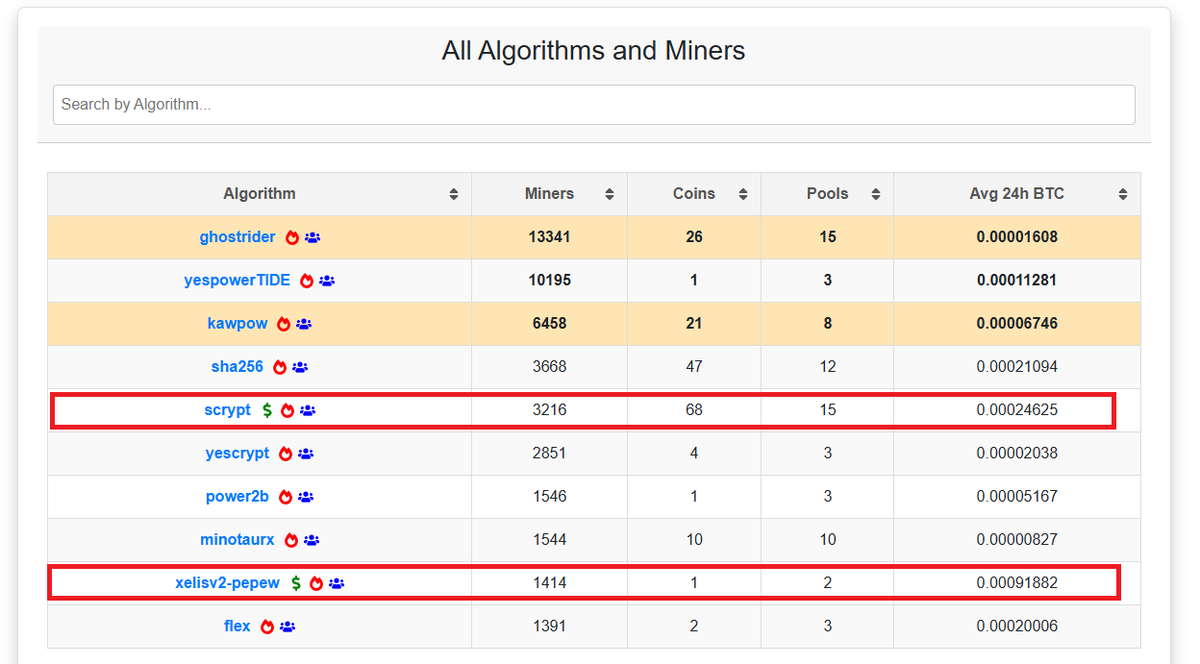Viewport: 1200px width, 664px height.
Task: Focus the Search by Algorithm field
Action: coord(594,104)
